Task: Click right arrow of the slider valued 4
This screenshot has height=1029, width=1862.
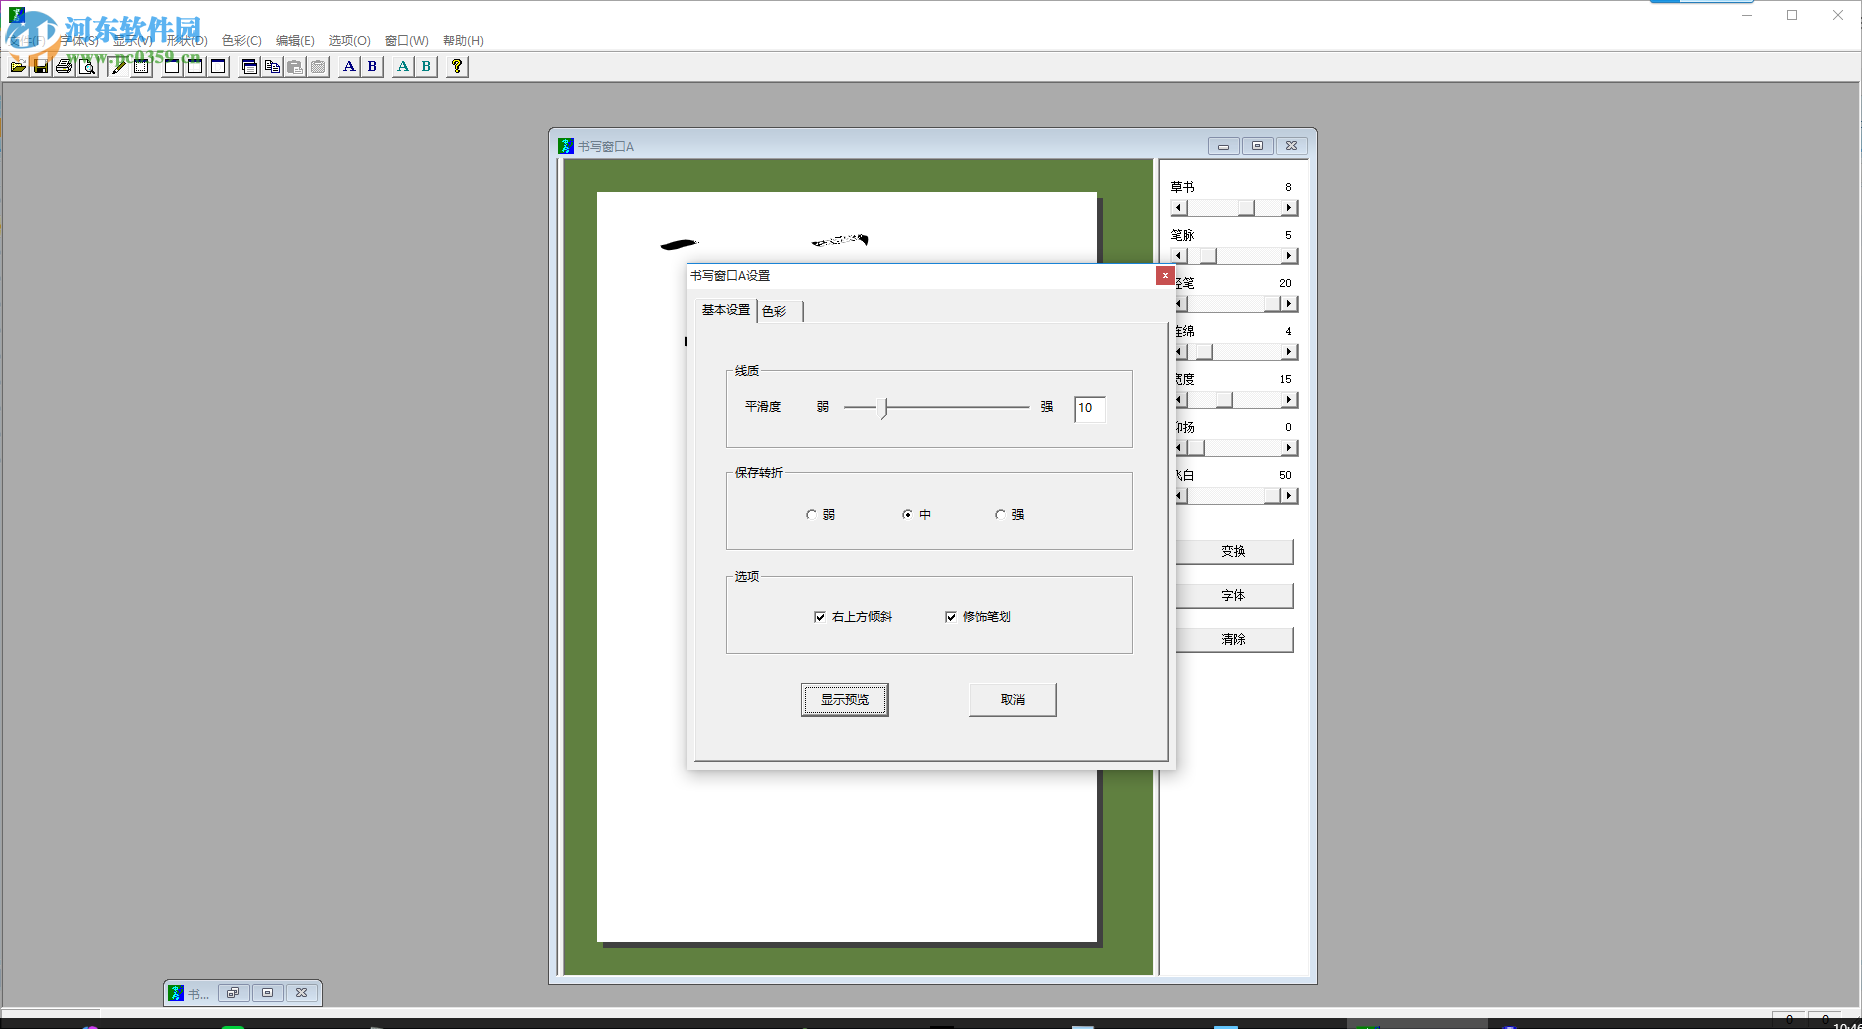Action: tap(1289, 352)
